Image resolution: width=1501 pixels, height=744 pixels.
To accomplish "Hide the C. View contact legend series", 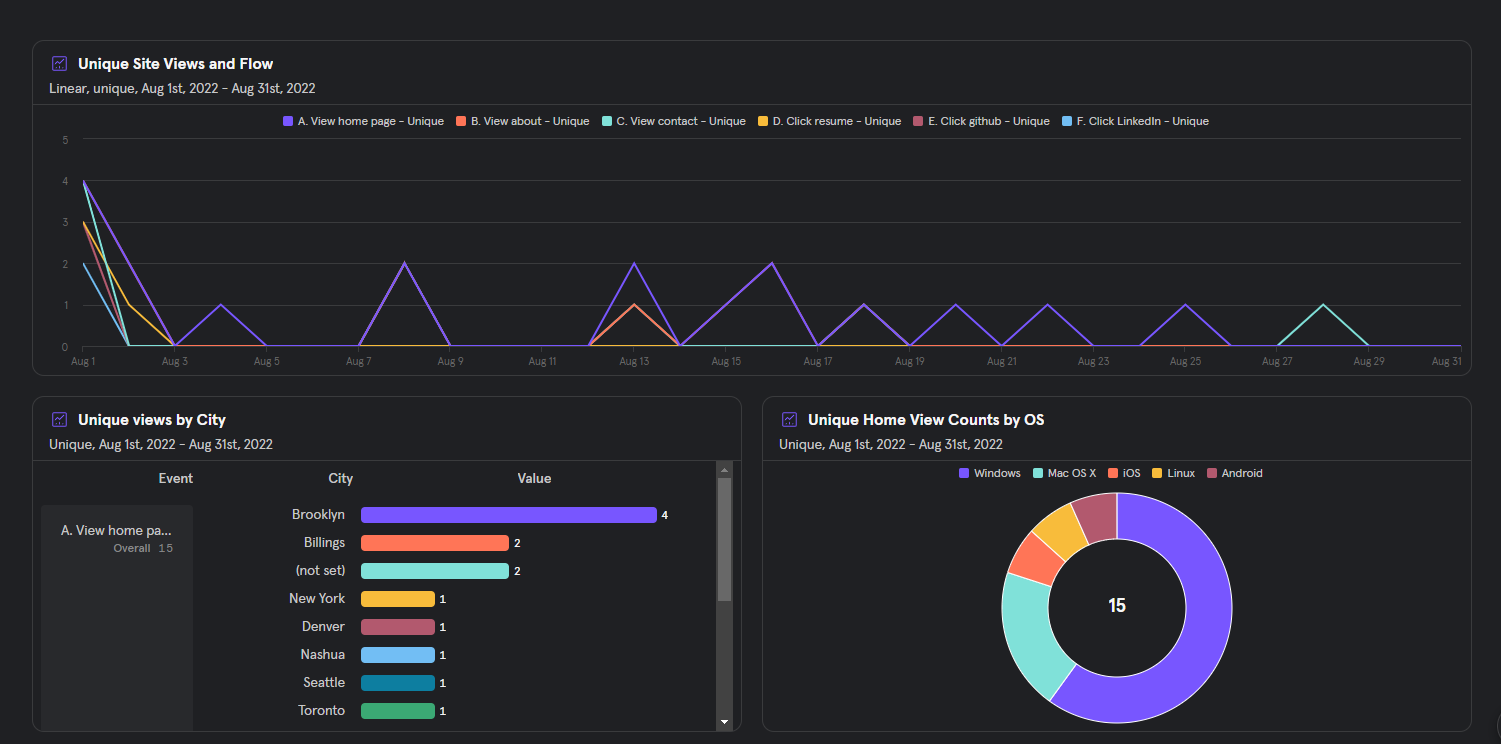I will 674,121.
